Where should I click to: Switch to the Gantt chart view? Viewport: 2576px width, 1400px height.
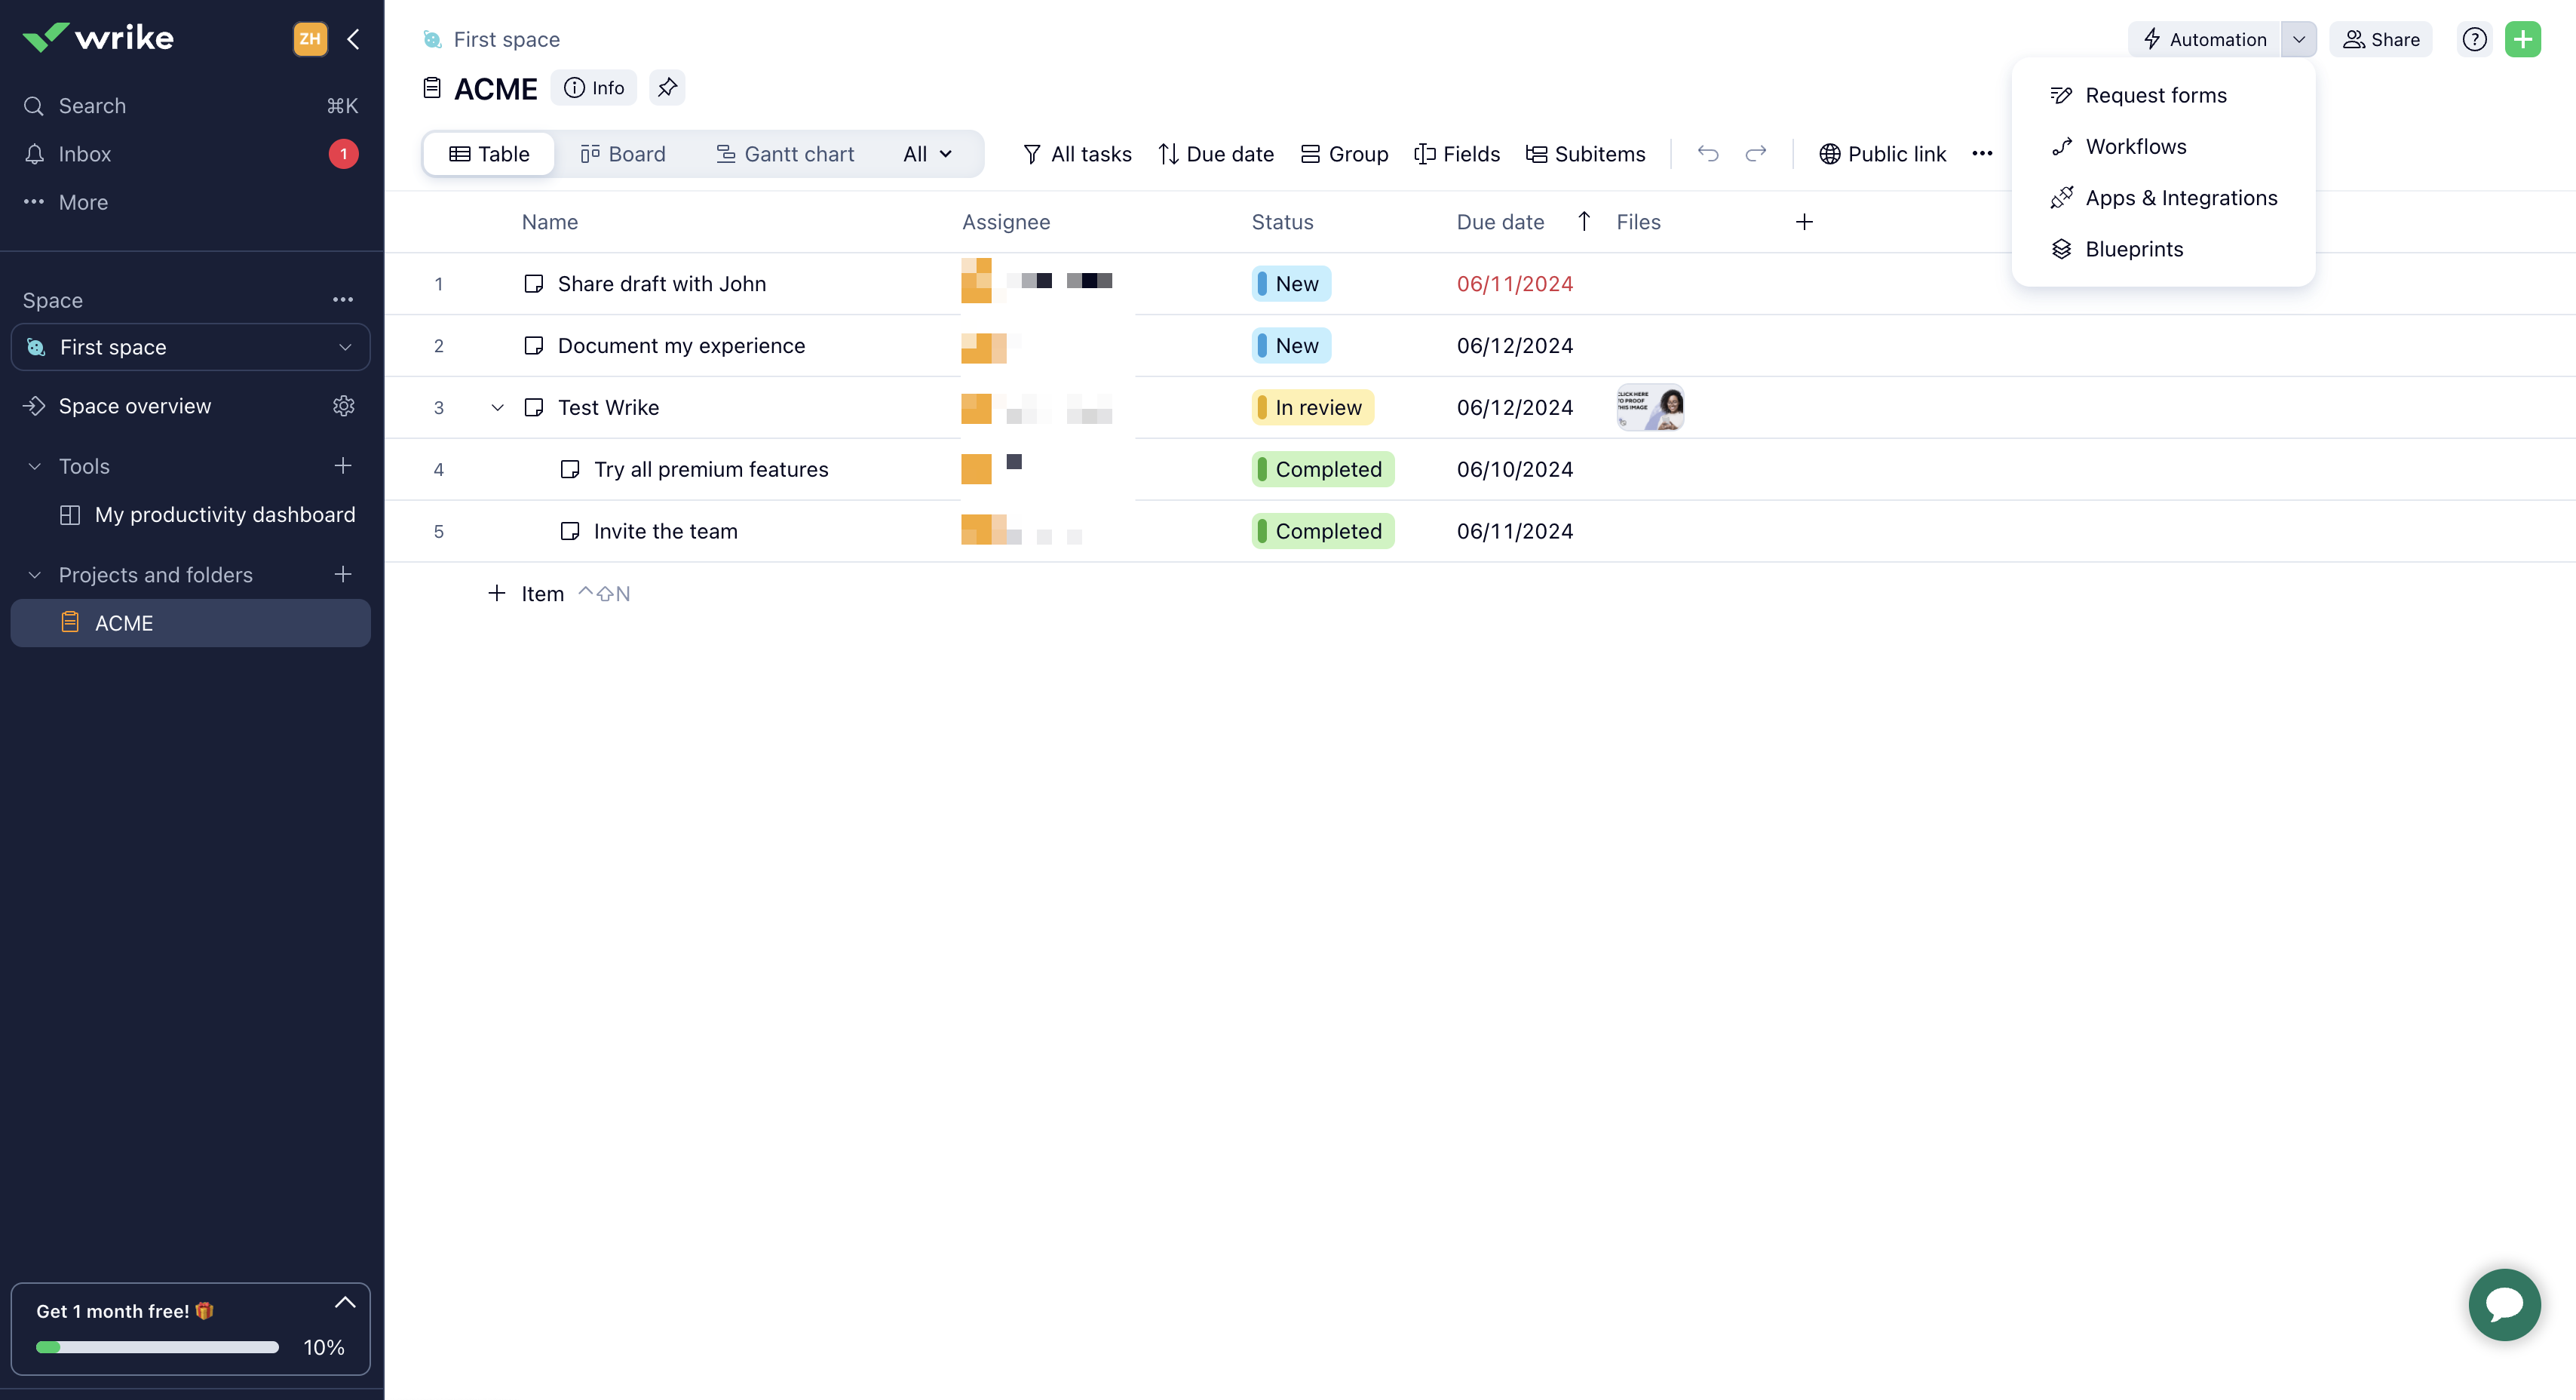(786, 154)
